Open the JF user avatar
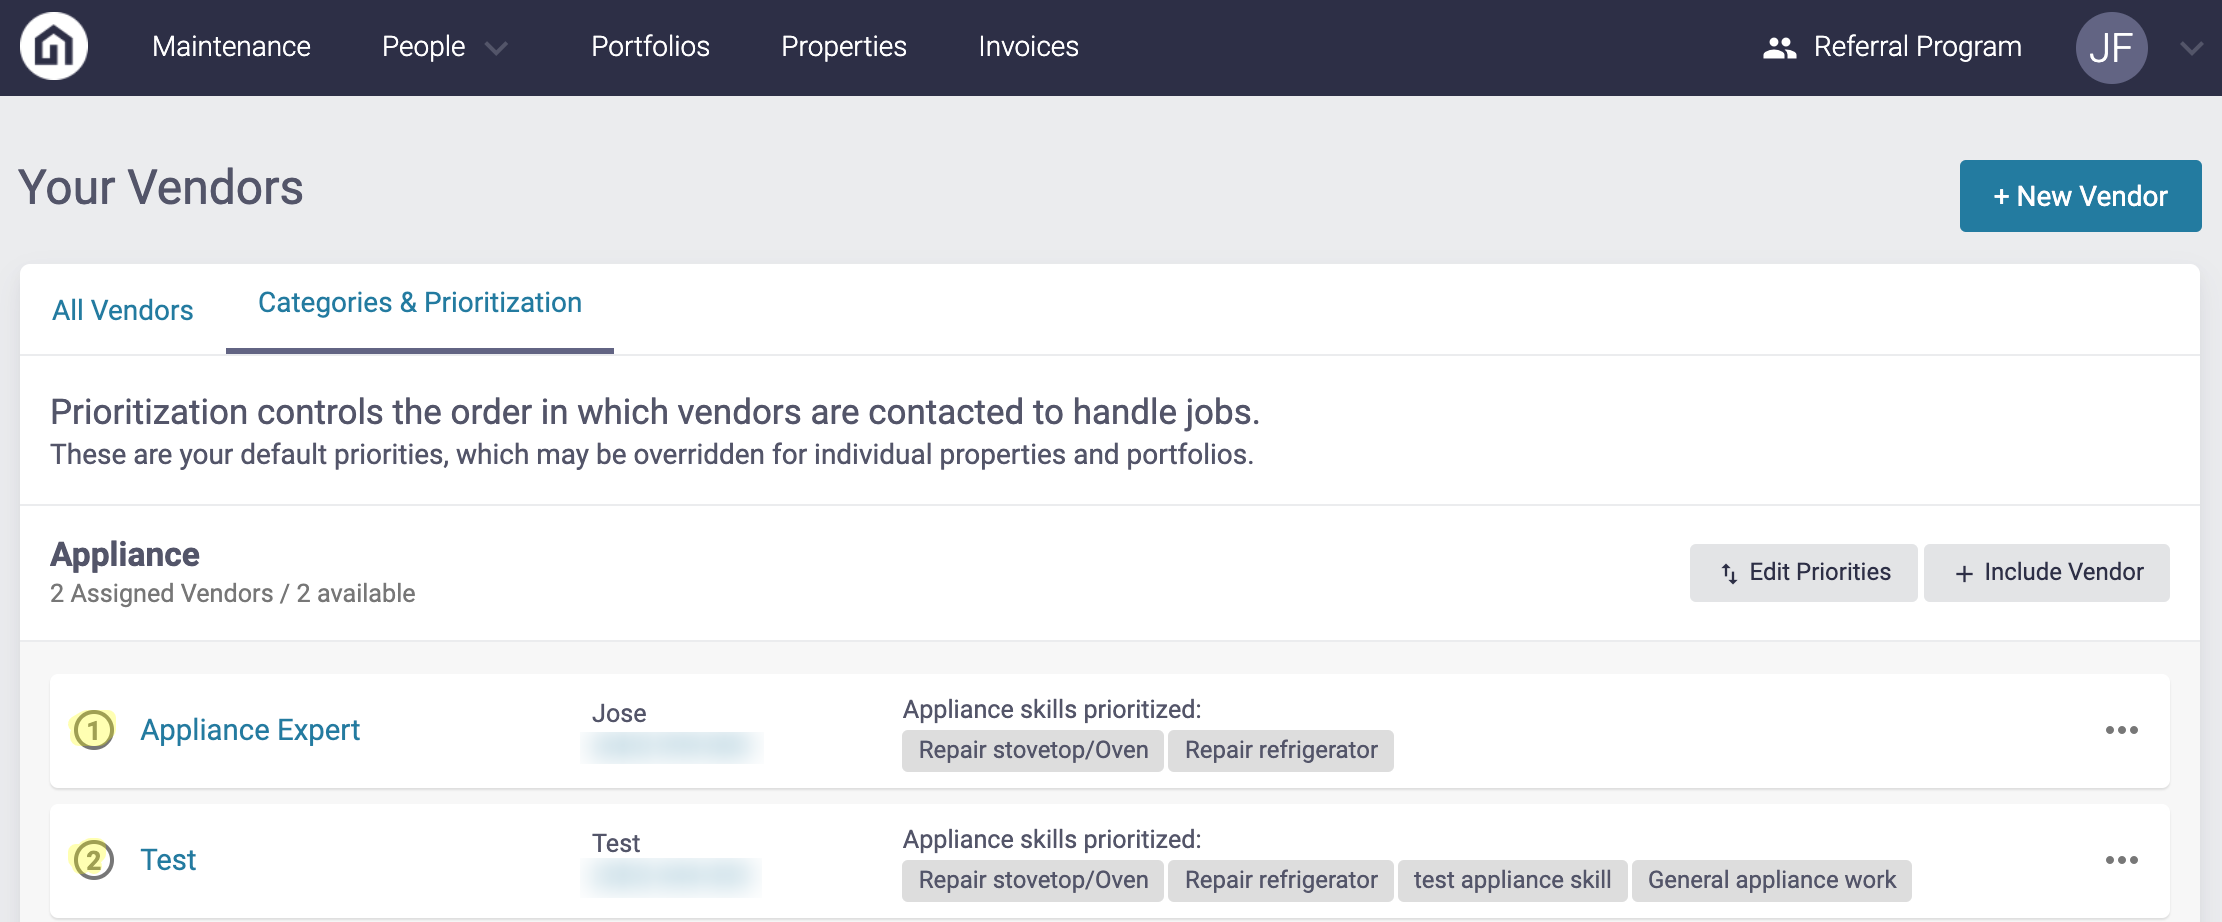The image size is (2222, 922). pyautogui.click(x=2111, y=47)
